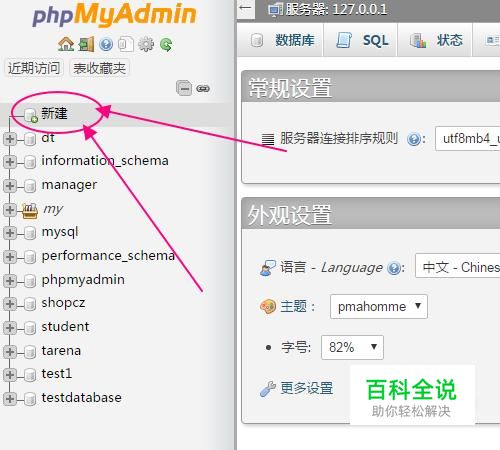Click the performance_schema database icon

pyautogui.click(x=30, y=257)
